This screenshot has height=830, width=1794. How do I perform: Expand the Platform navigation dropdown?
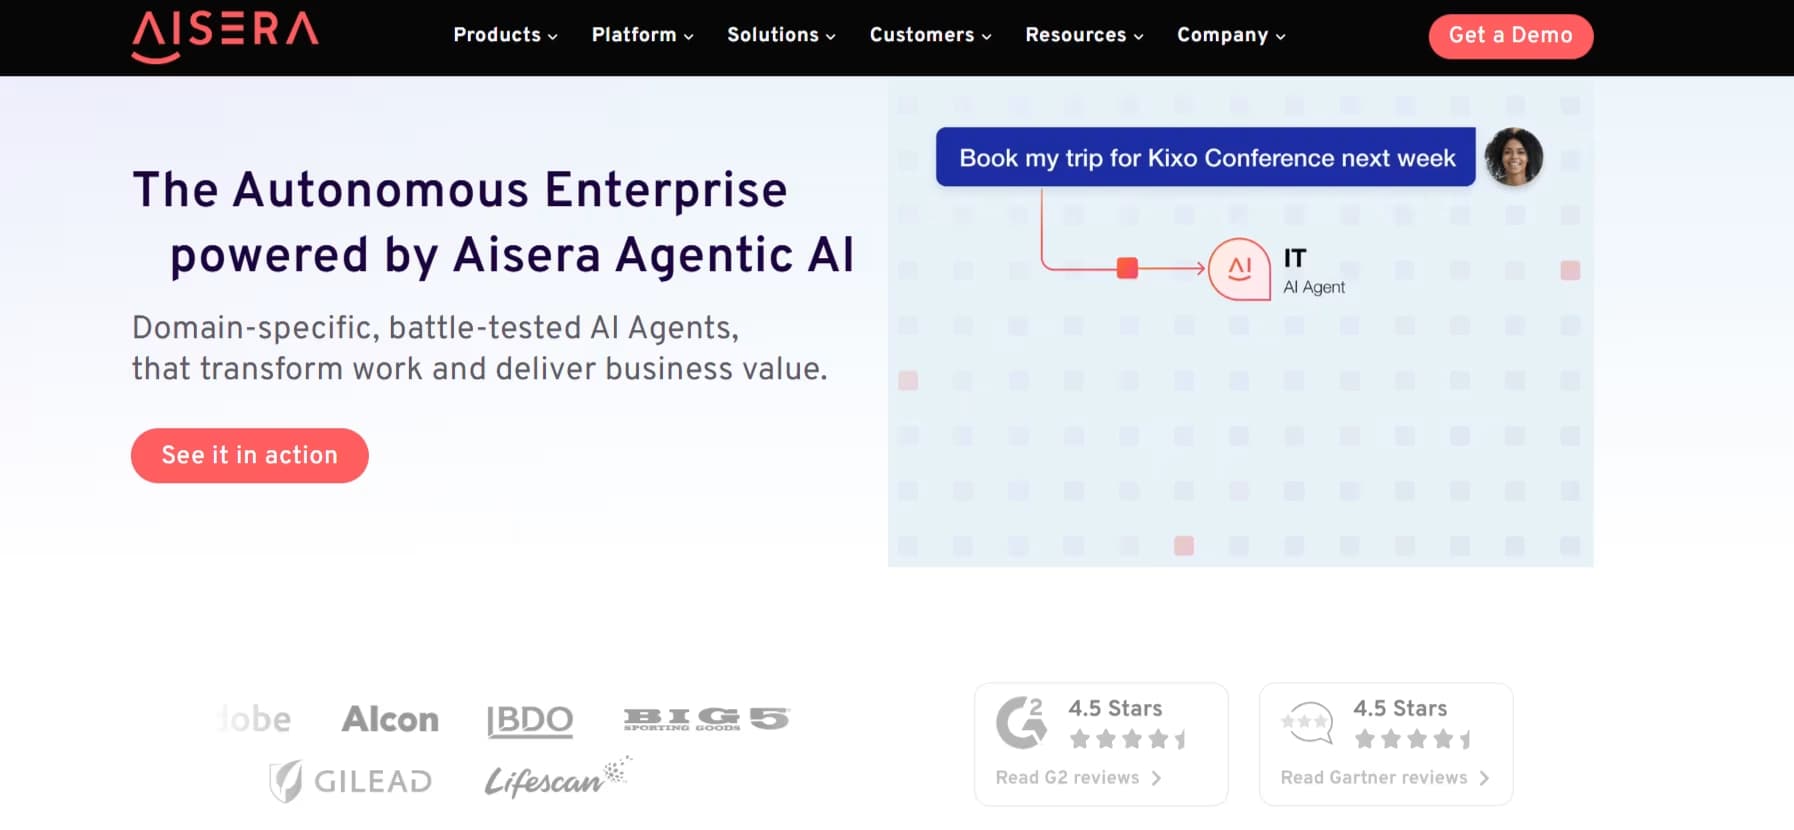641,35
